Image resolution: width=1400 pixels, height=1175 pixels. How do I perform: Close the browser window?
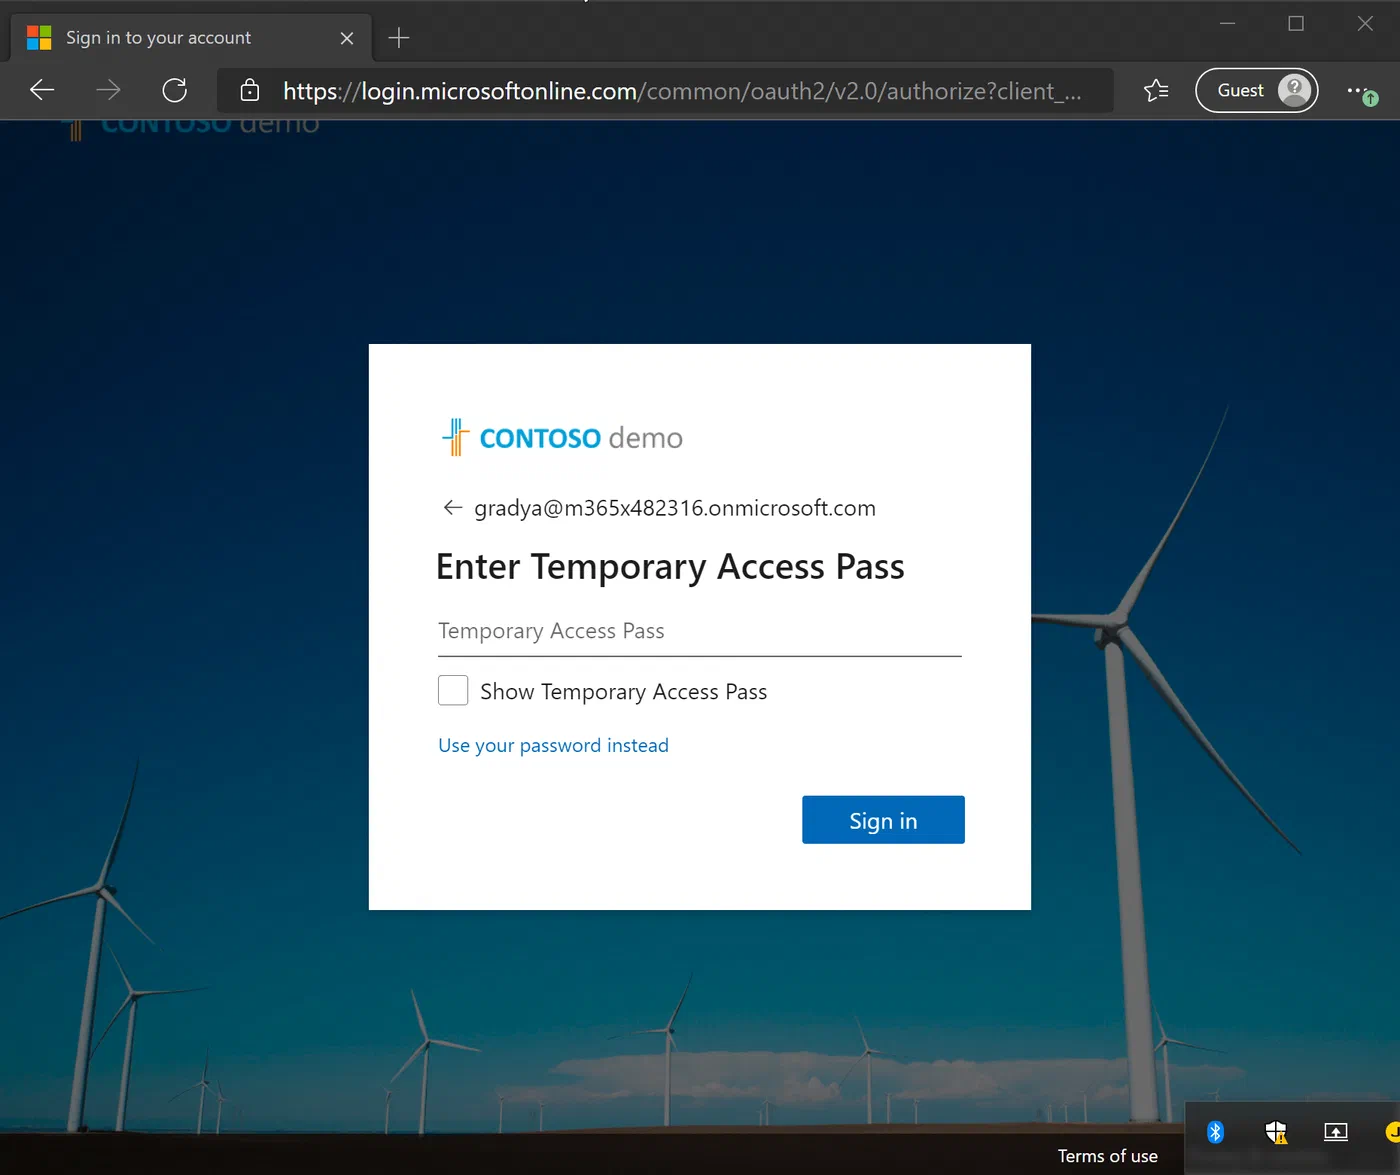(x=1365, y=23)
